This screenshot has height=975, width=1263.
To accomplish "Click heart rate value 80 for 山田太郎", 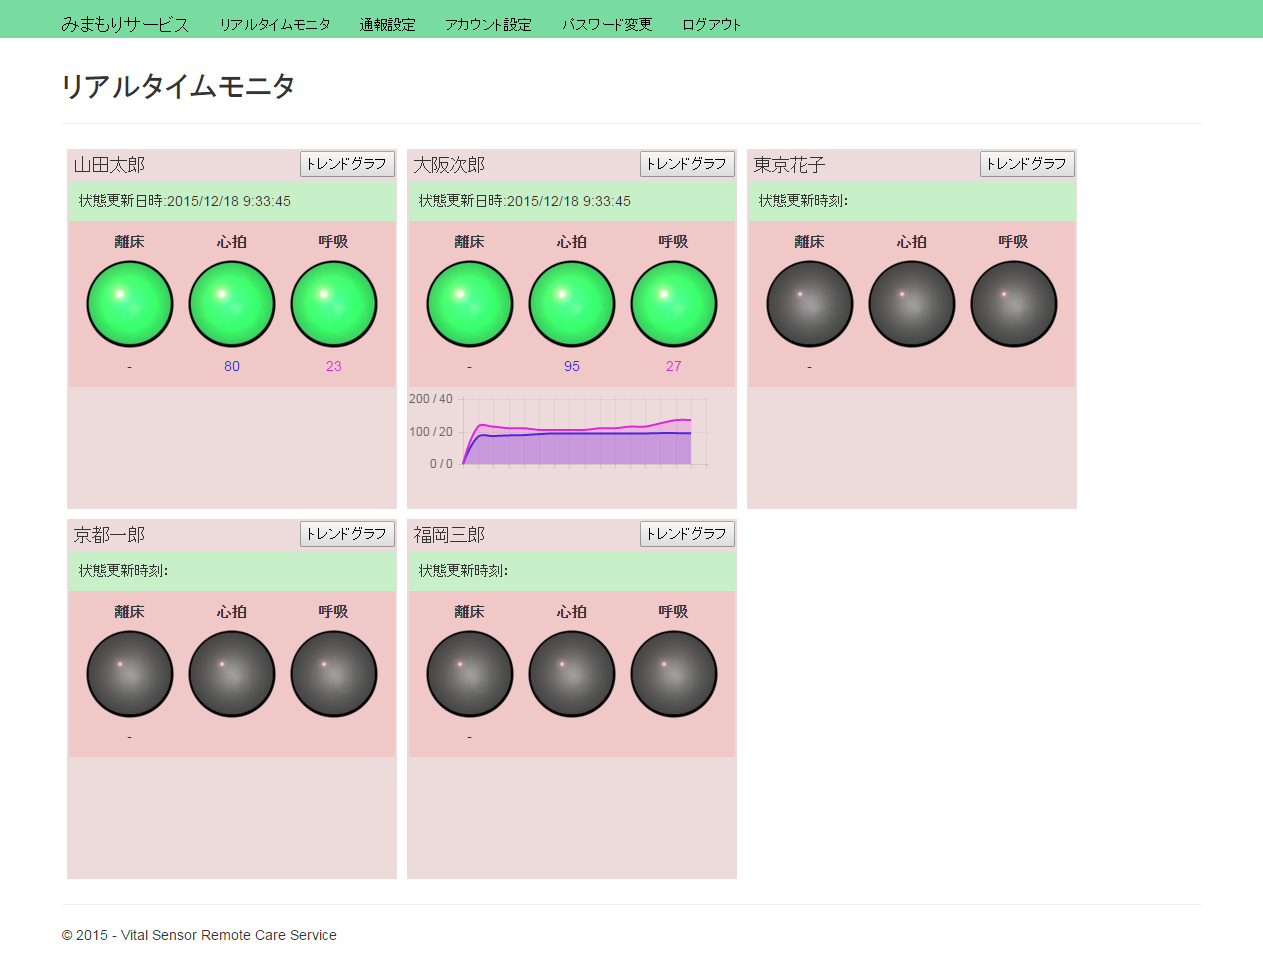I will (232, 366).
